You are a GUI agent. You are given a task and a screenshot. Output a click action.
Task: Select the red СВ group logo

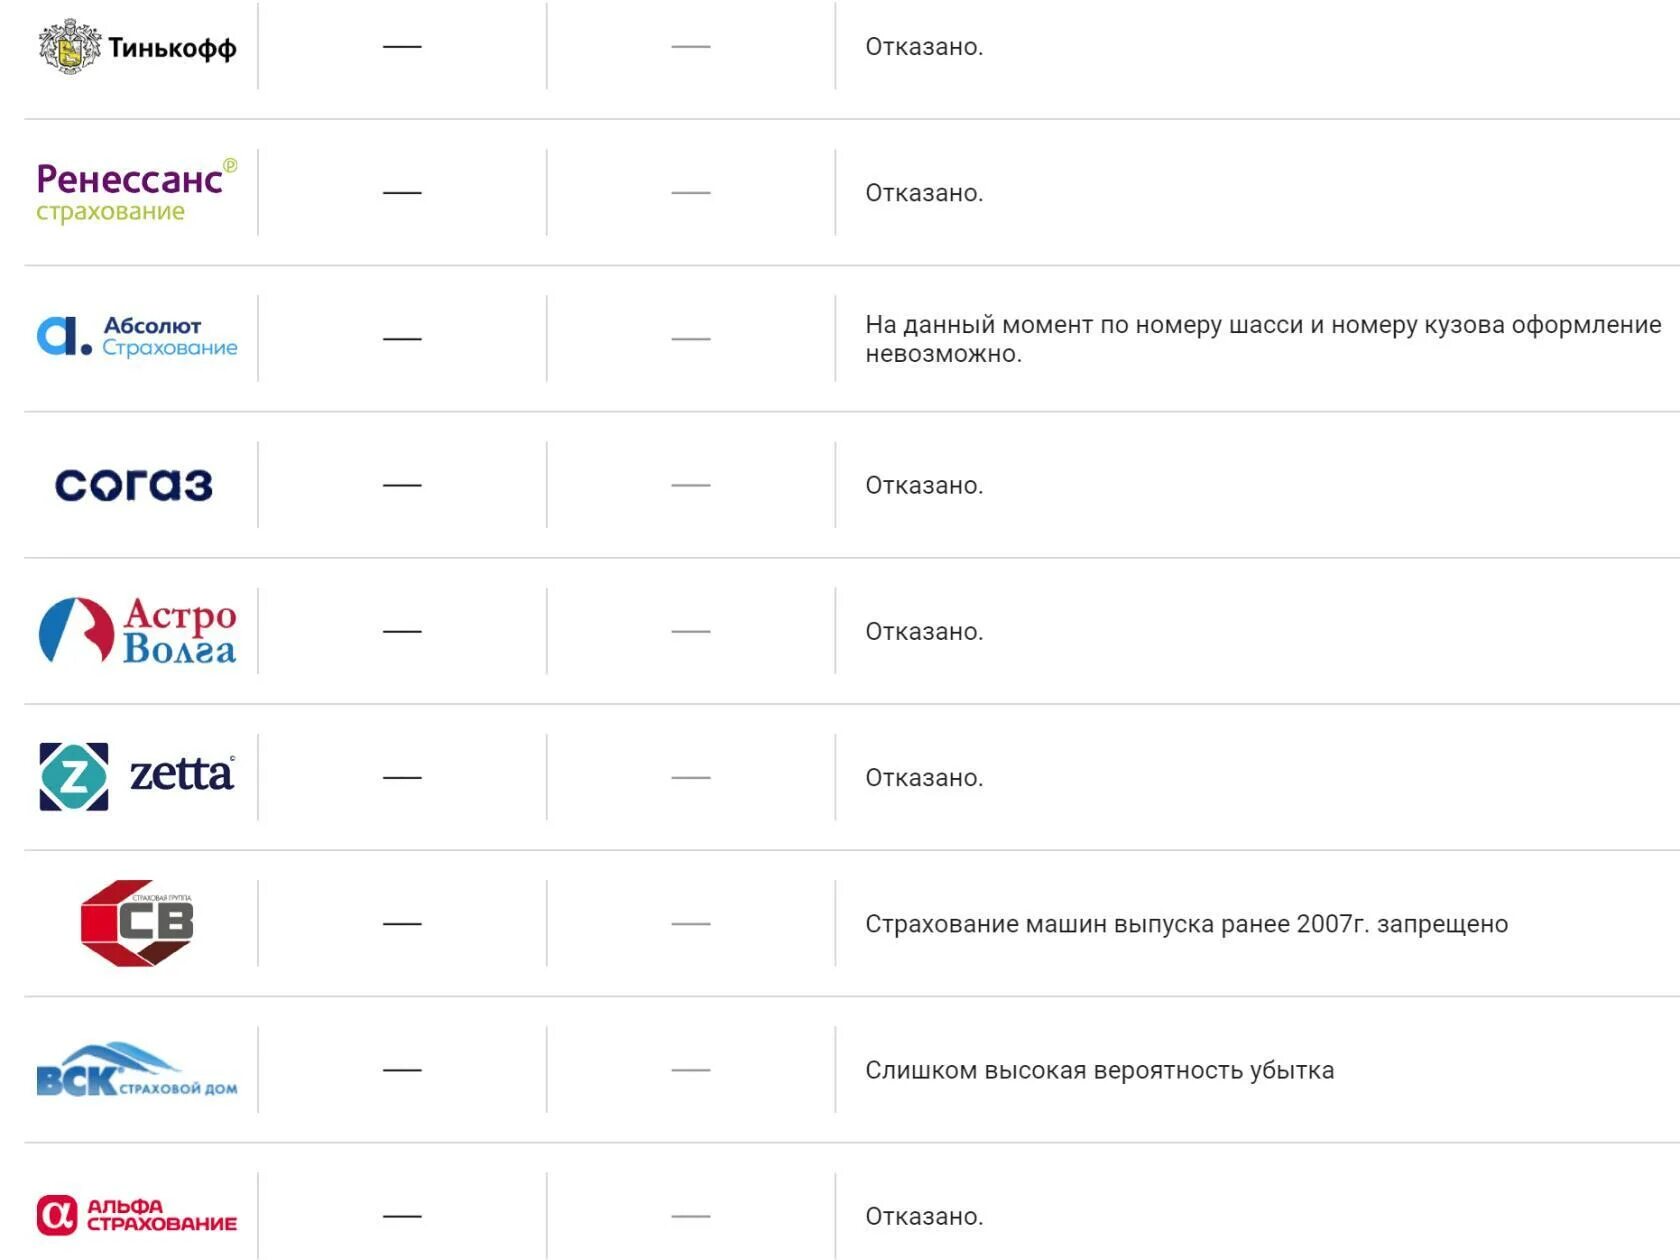point(137,922)
